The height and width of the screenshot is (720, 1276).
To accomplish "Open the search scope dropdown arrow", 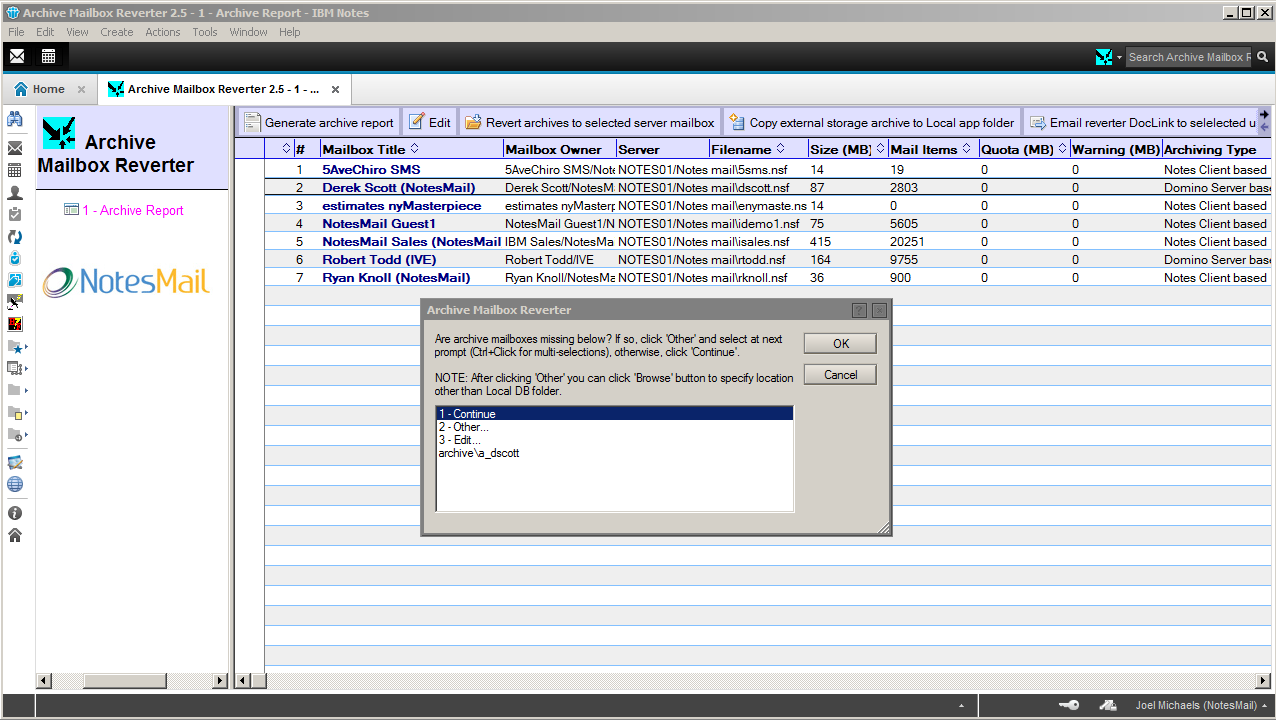I will 1119,58.
